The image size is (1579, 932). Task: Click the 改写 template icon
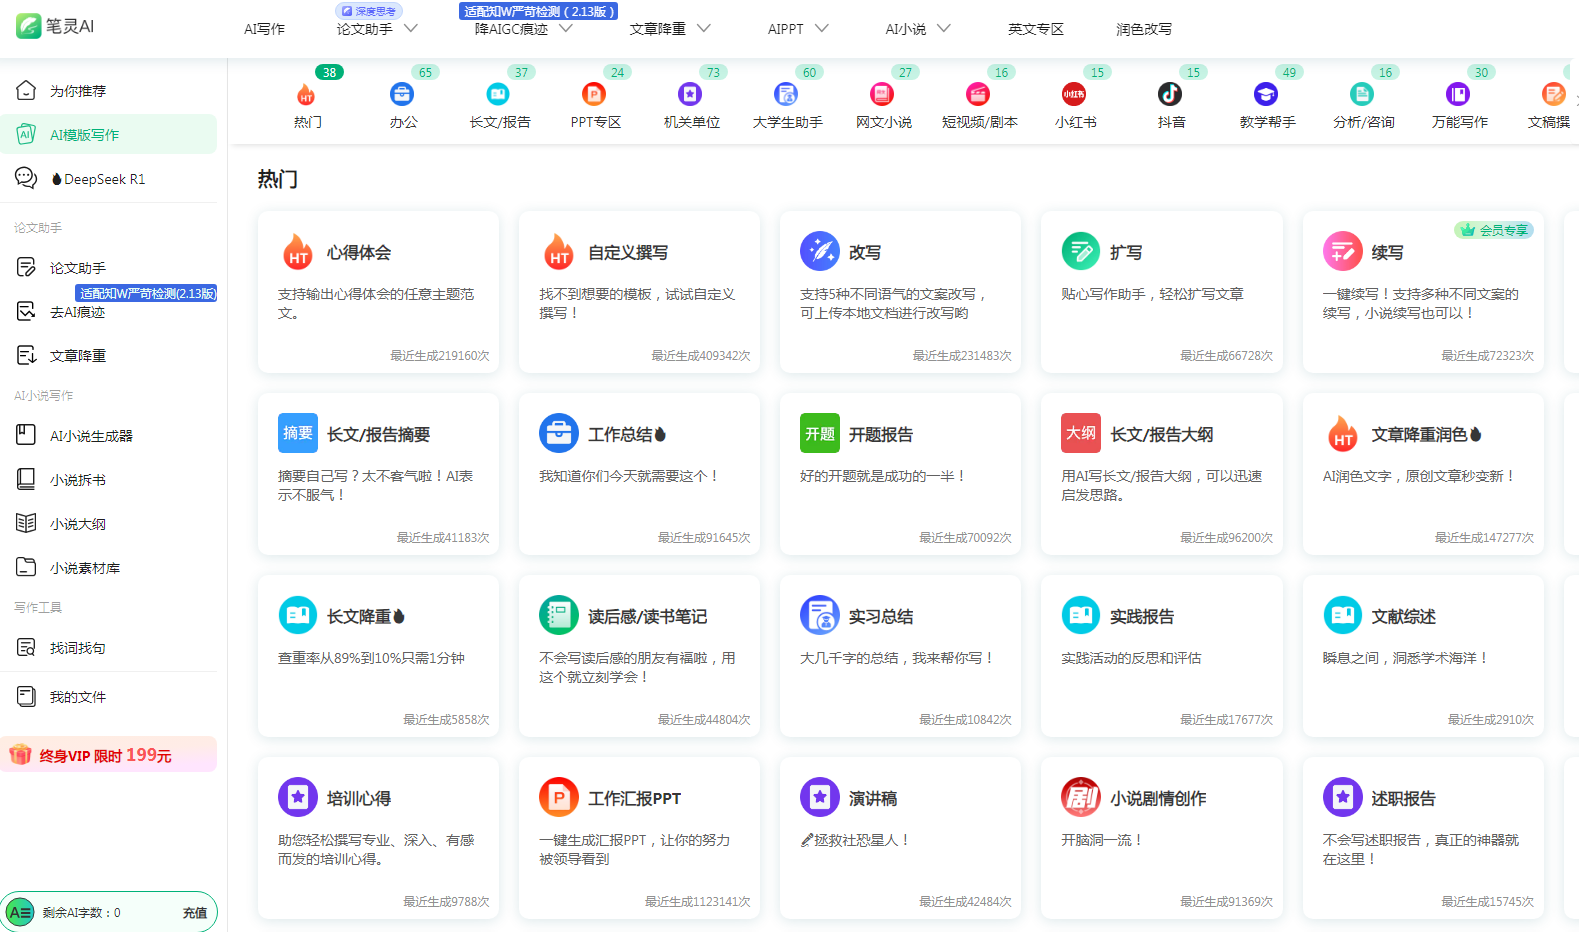819,251
